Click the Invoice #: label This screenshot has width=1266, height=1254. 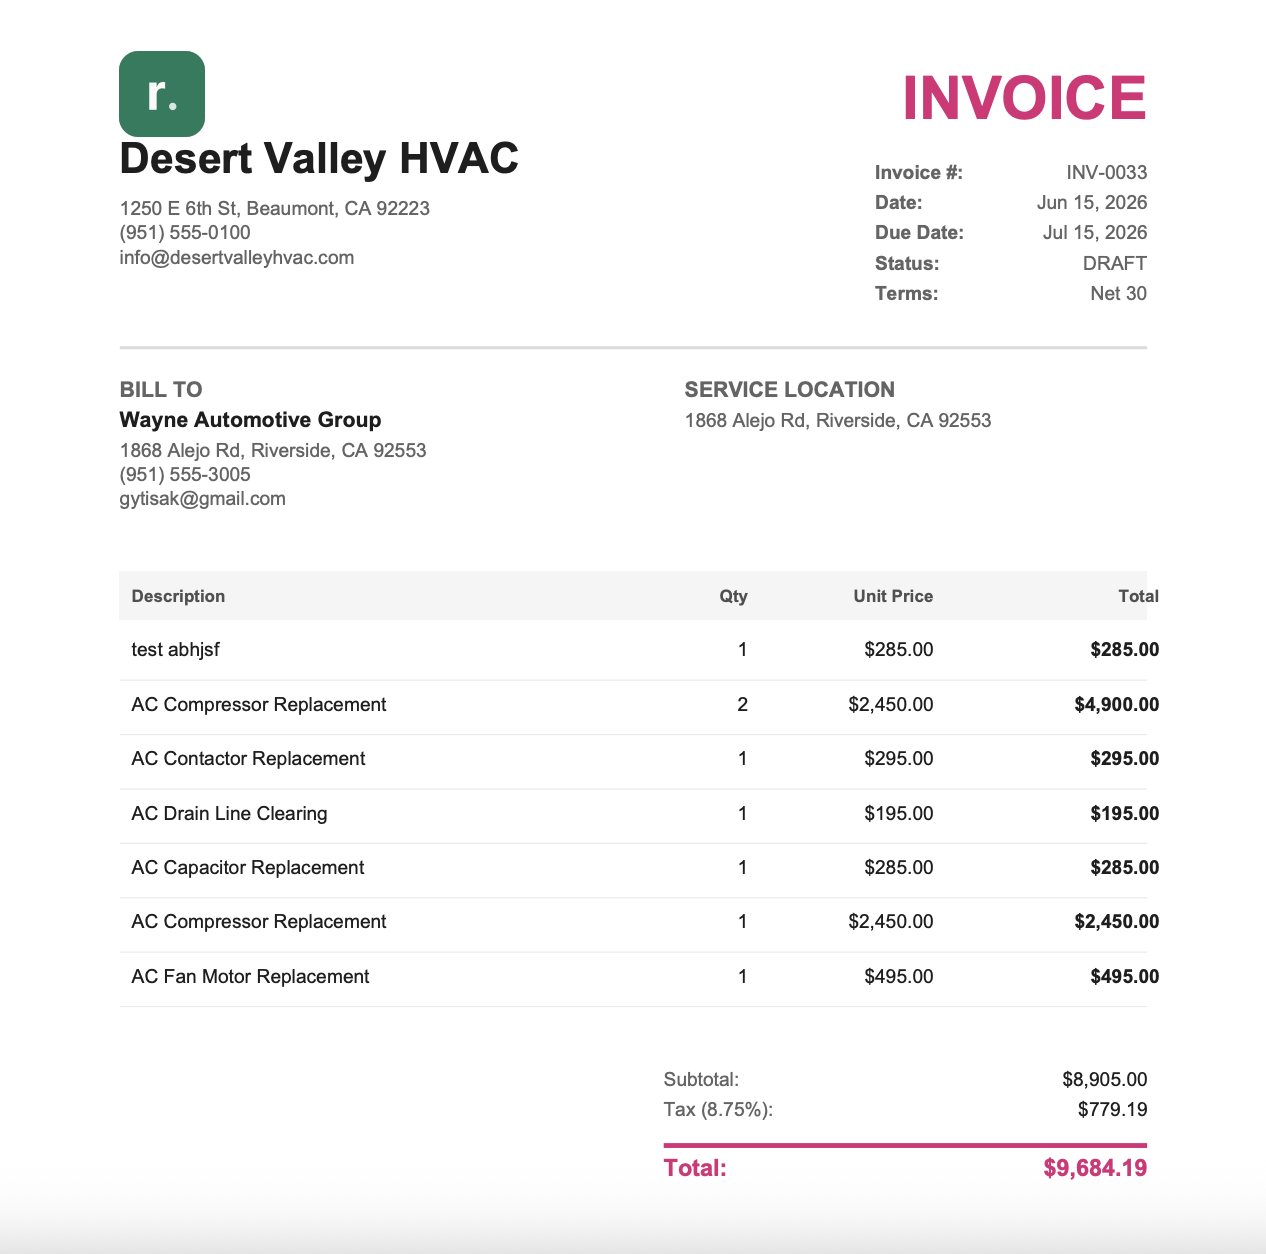(919, 173)
